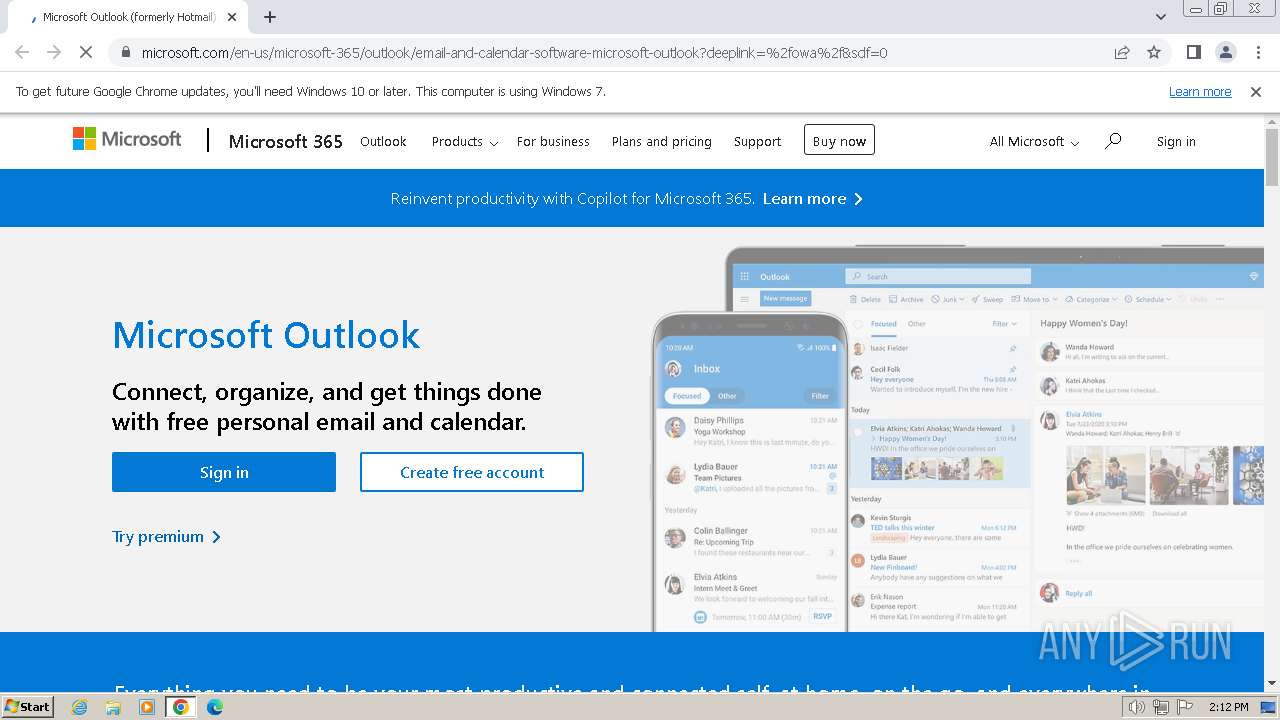1280x720 pixels.
Task: Click the blue Sign in button
Action: click(x=224, y=472)
